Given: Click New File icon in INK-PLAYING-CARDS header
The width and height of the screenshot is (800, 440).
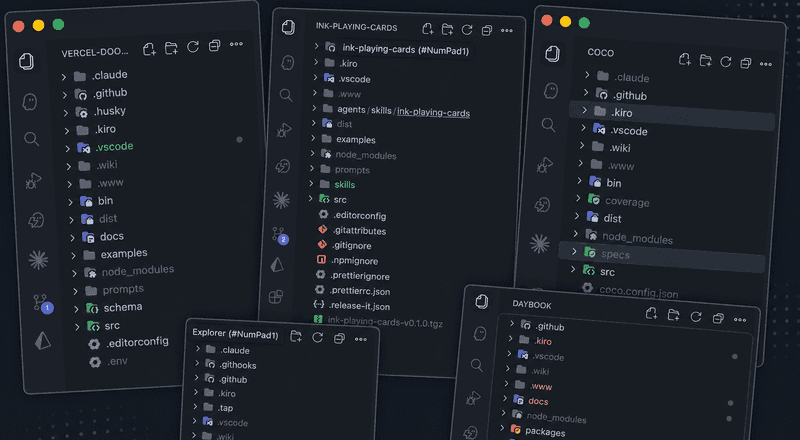Looking at the screenshot, I should [428, 29].
